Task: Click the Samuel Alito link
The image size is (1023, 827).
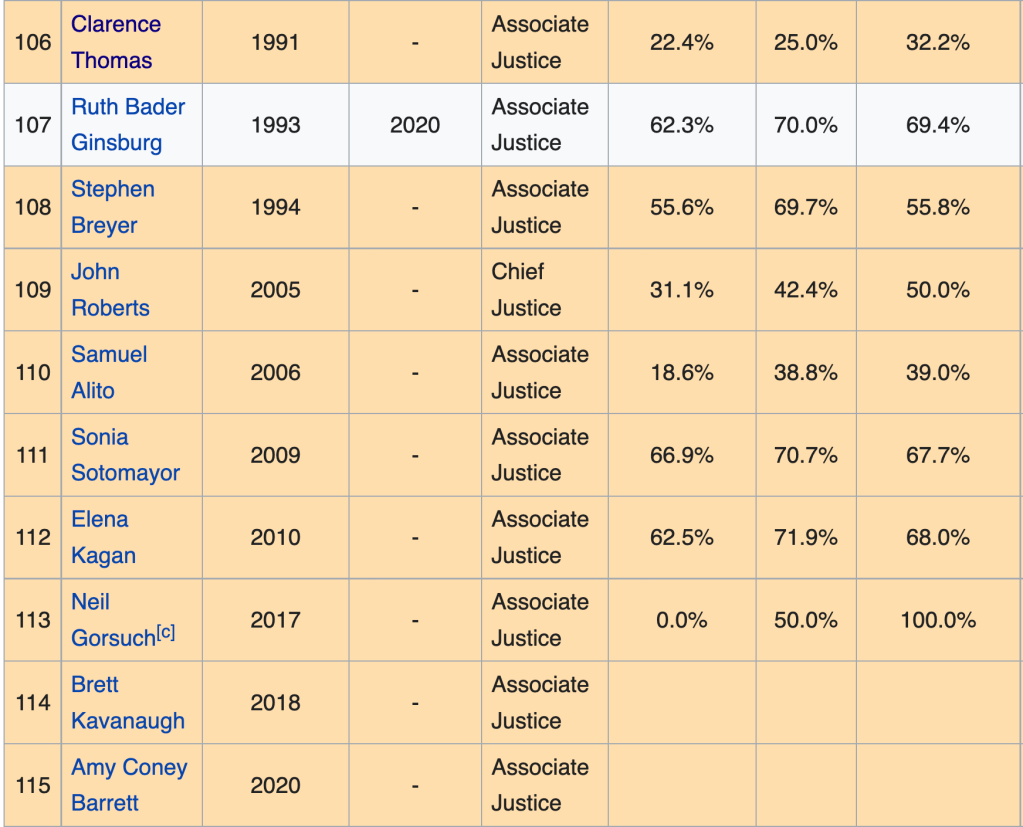Action: pos(108,372)
